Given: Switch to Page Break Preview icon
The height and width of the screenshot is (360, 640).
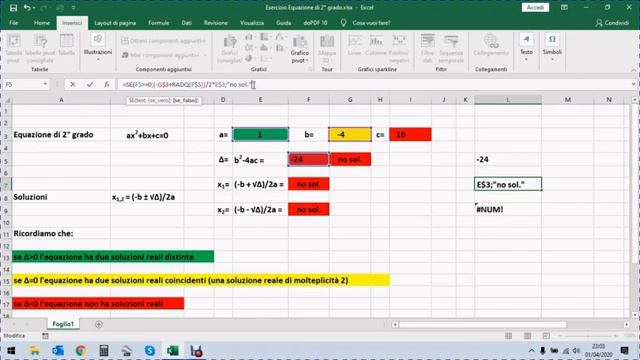Looking at the screenshot, I should 546,336.
